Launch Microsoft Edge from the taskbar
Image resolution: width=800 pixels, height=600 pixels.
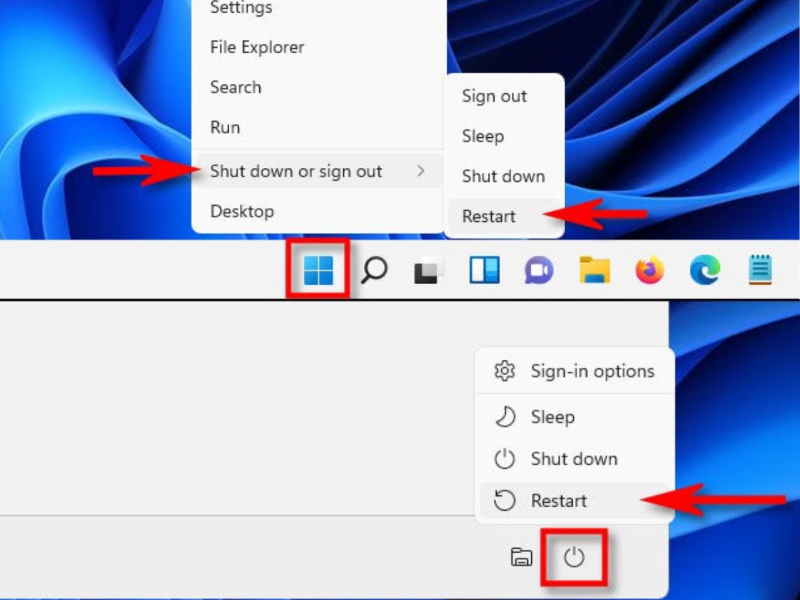pos(705,270)
